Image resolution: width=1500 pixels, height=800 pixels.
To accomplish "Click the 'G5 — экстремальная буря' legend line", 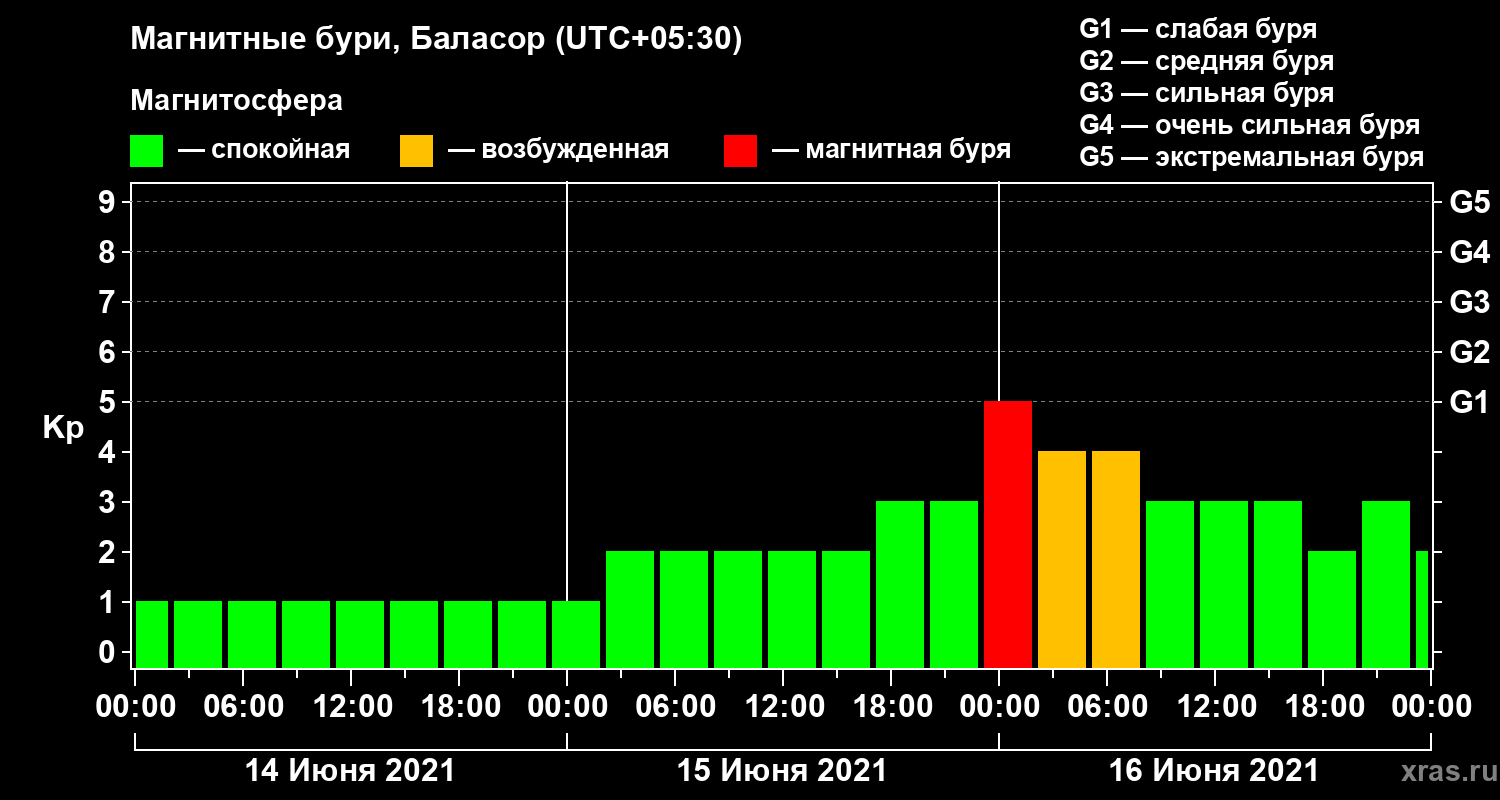I will 1252,158.
